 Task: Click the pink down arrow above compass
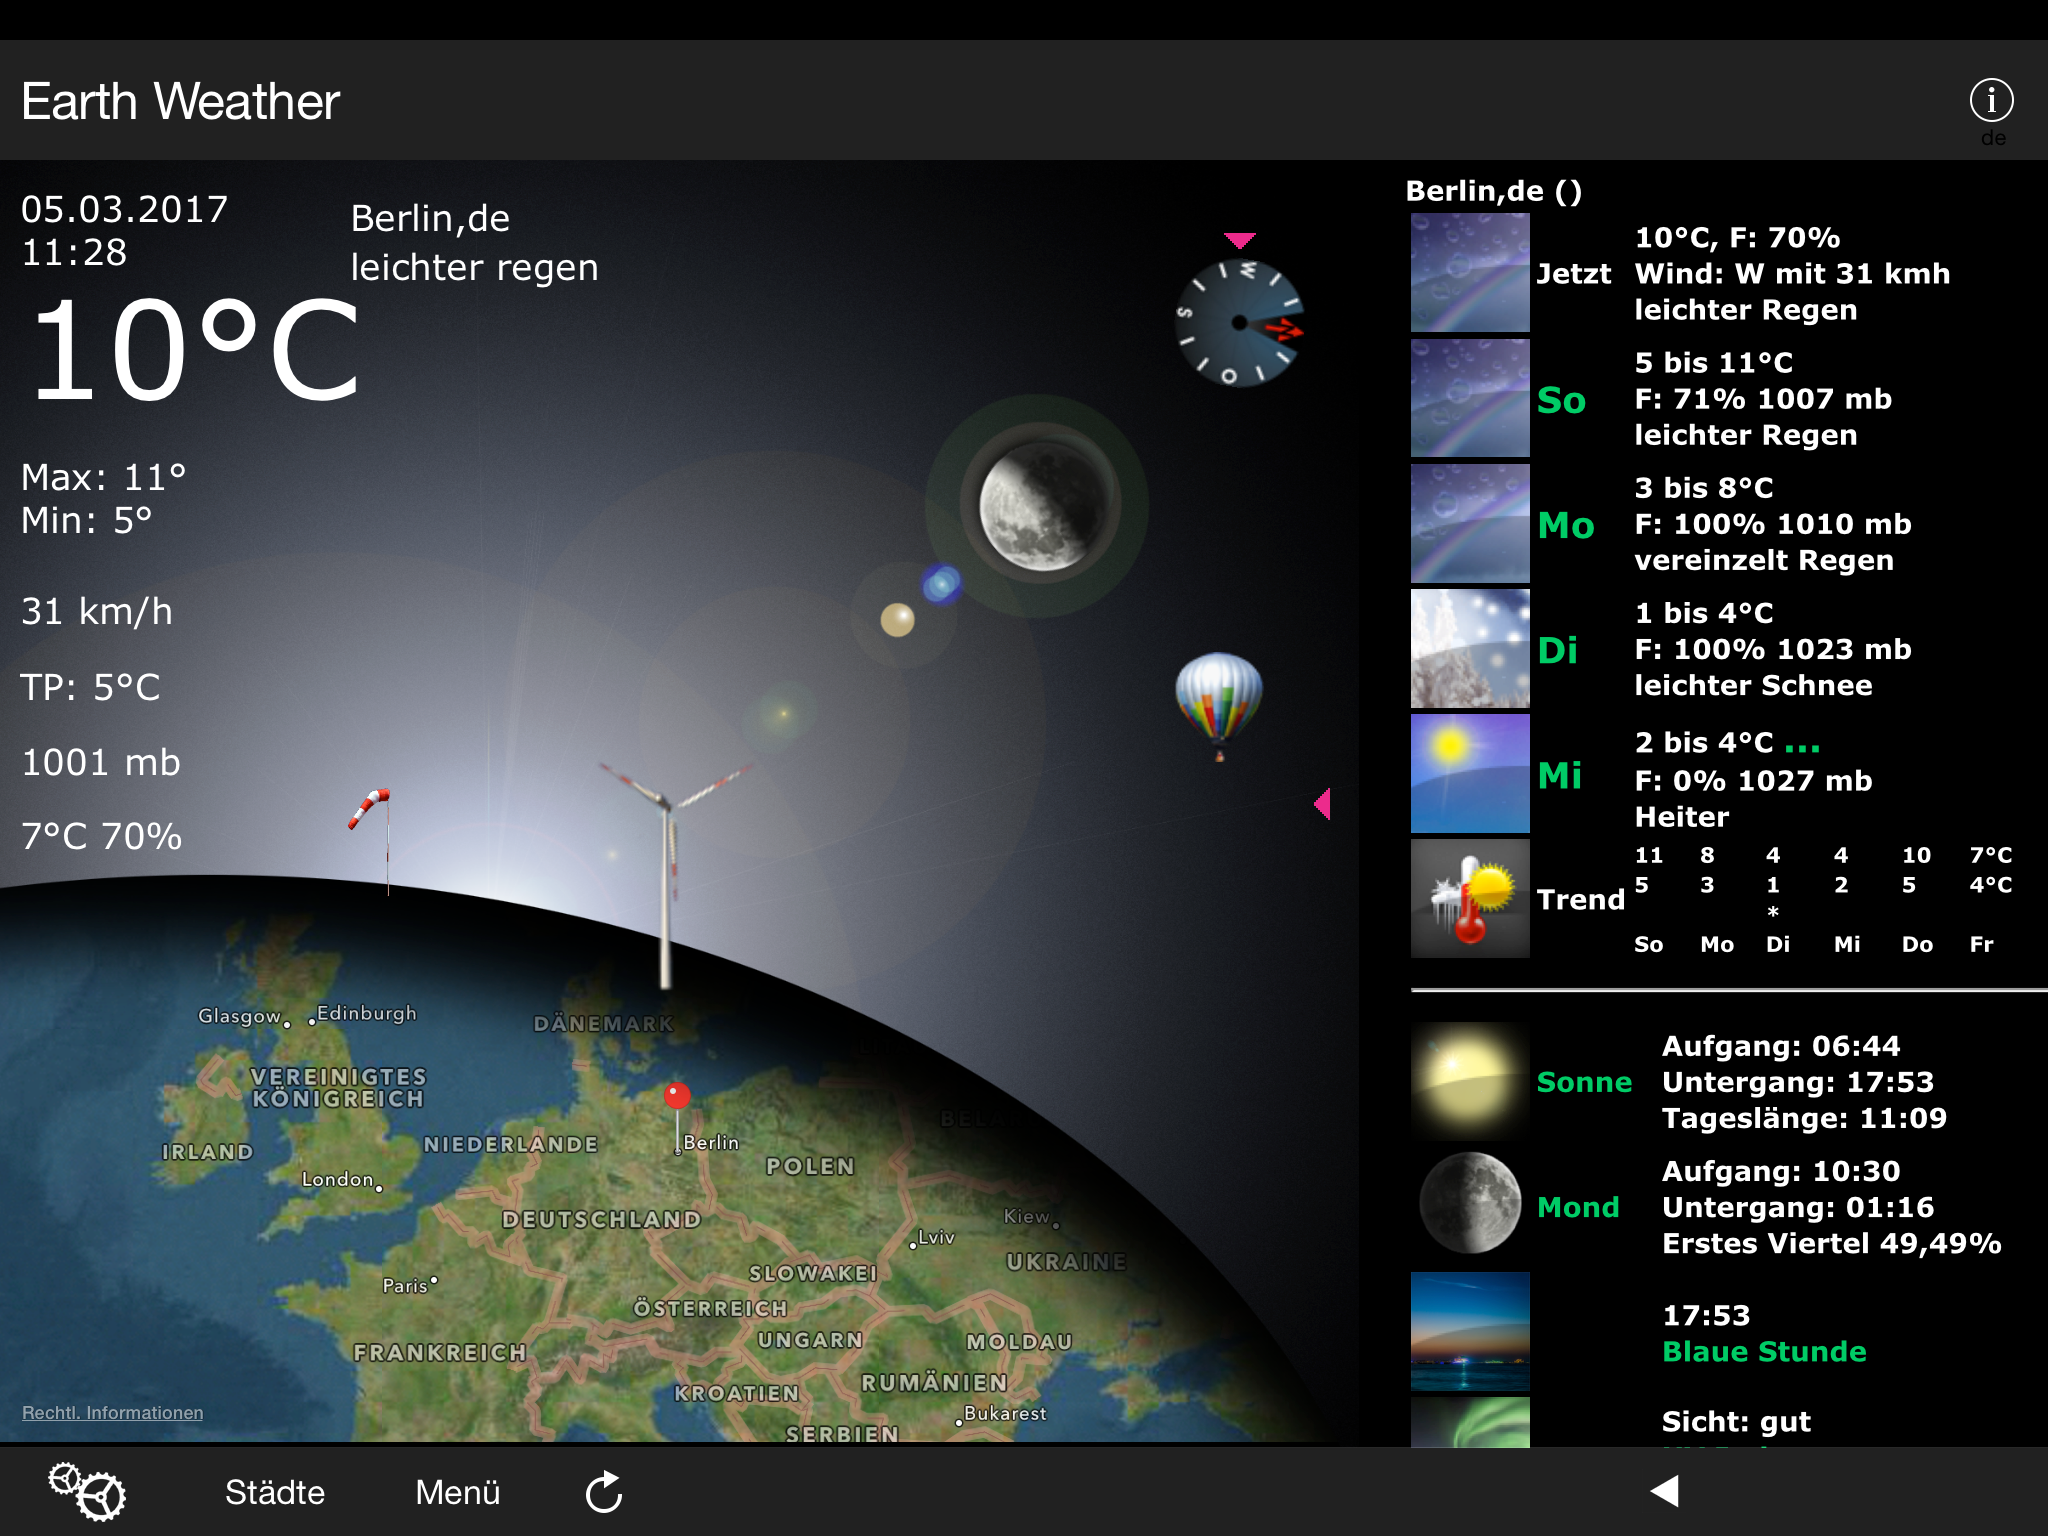1239,240
